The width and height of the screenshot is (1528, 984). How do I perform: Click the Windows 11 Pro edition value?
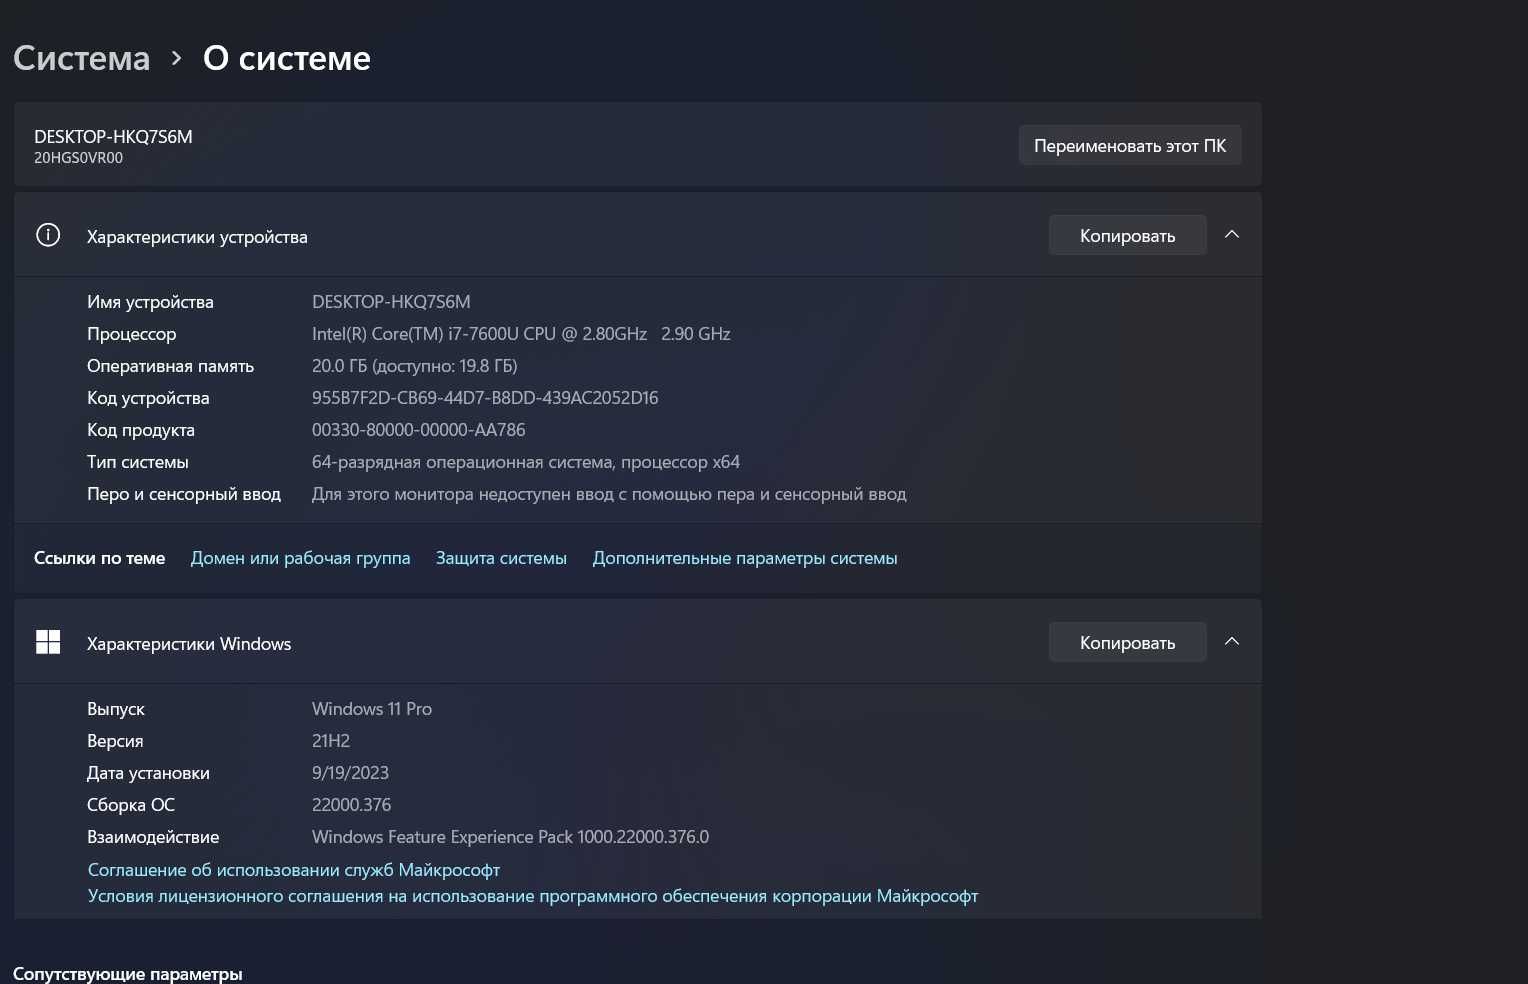point(372,709)
